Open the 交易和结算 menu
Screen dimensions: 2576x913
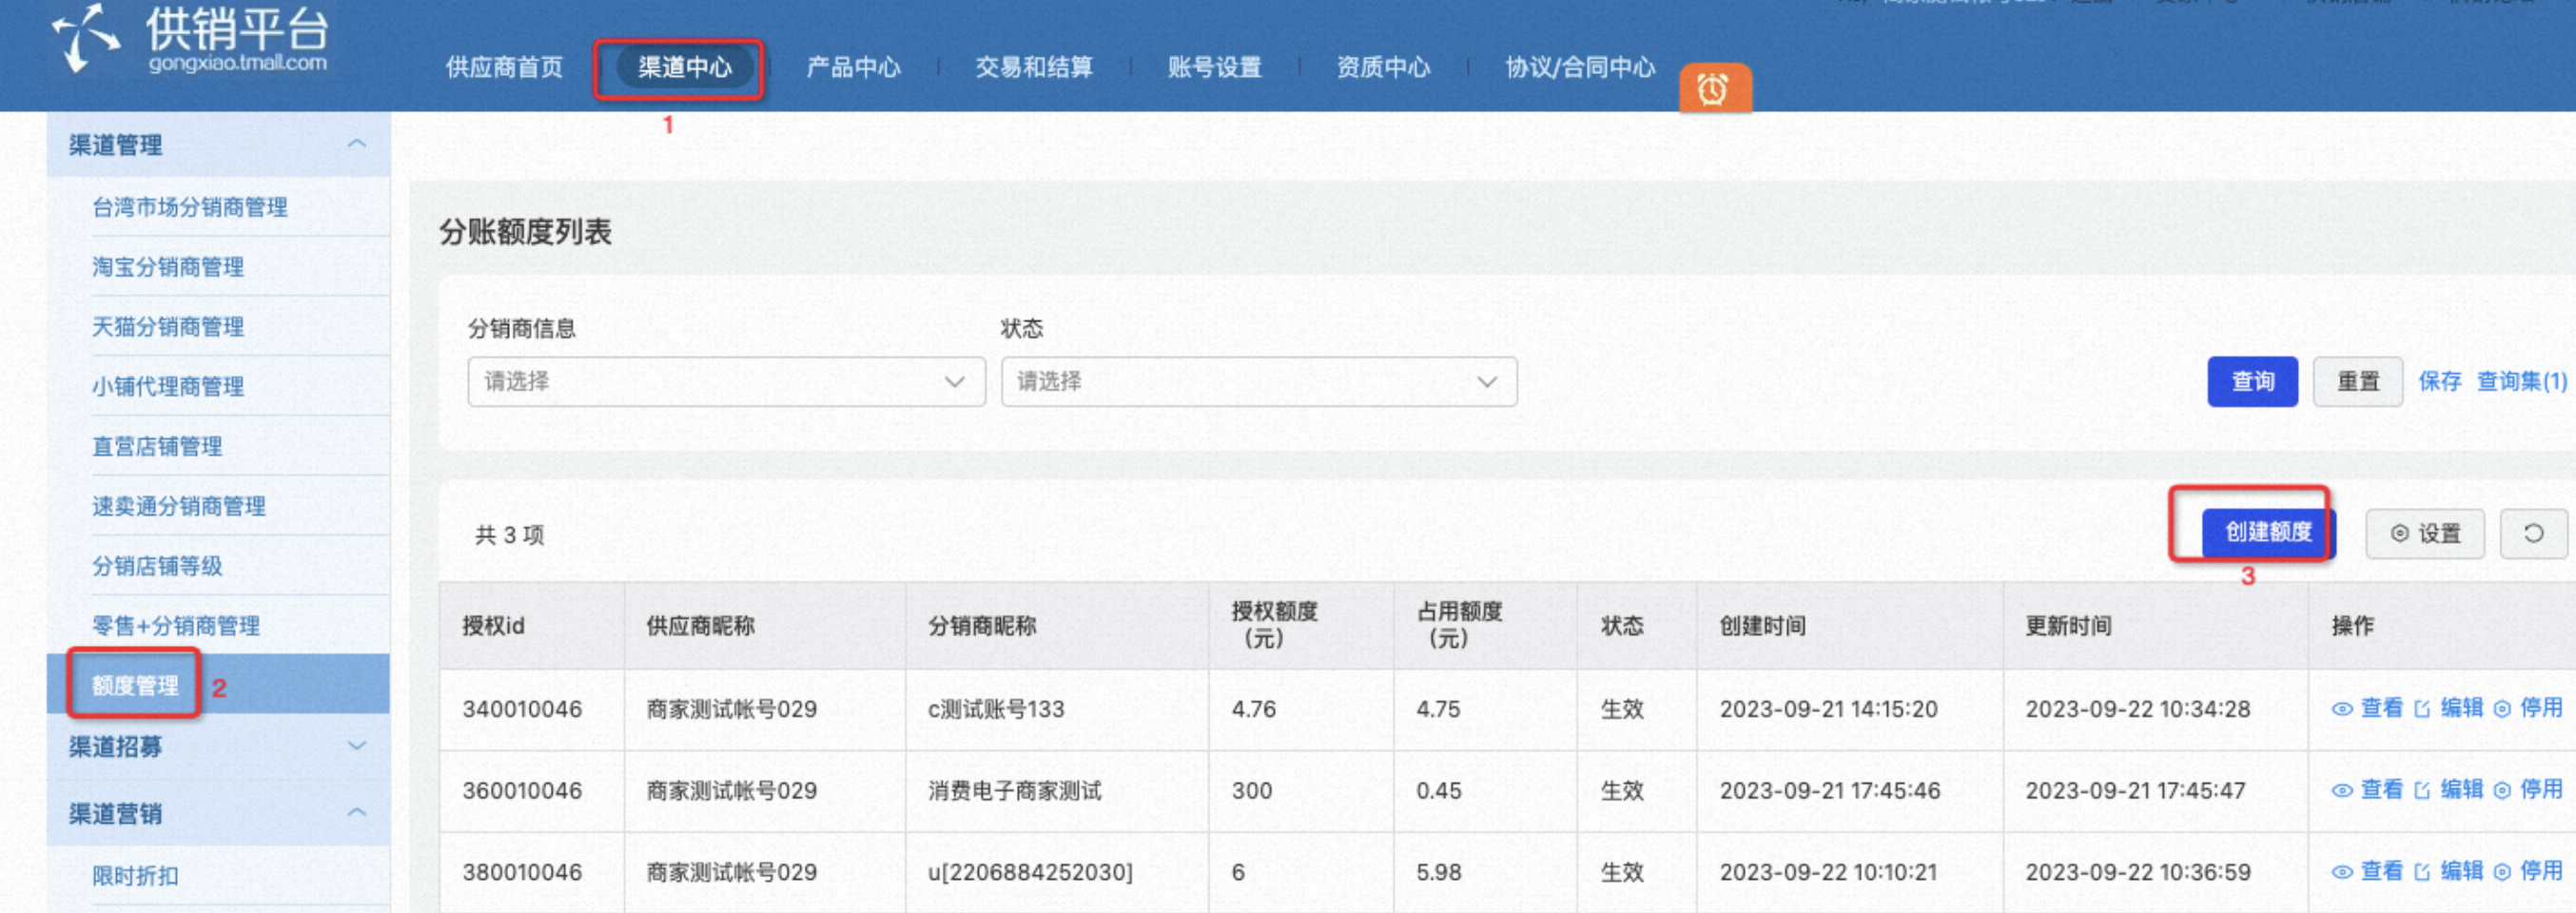[1034, 67]
